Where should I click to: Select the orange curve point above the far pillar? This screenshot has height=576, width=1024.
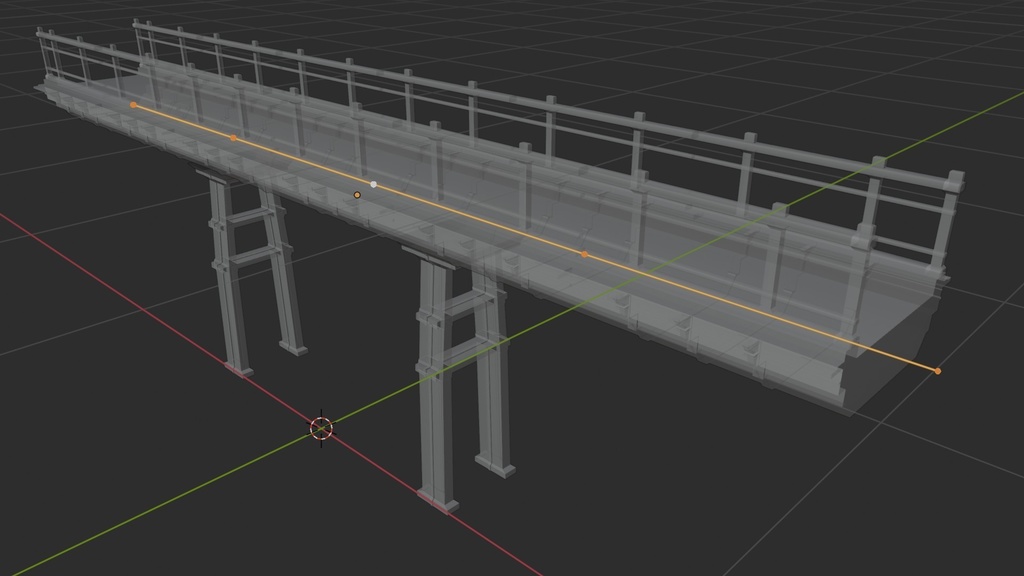click(x=233, y=138)
